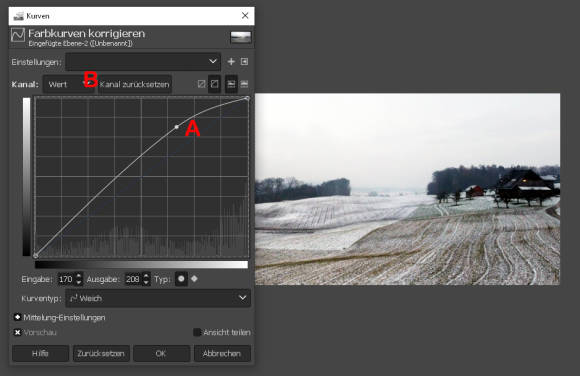Click the Farbkurven curves tool icon
580x376 pixels.
tap(18, 35)
